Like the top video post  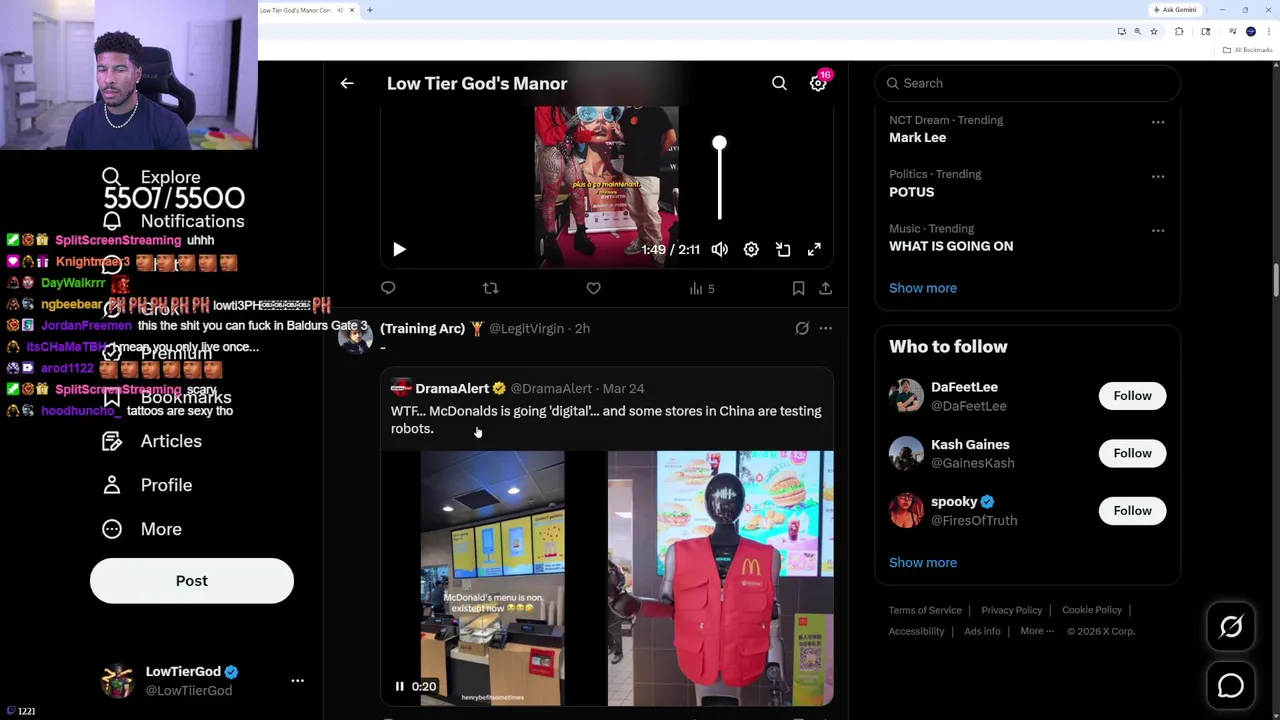[x=593, y=288]
